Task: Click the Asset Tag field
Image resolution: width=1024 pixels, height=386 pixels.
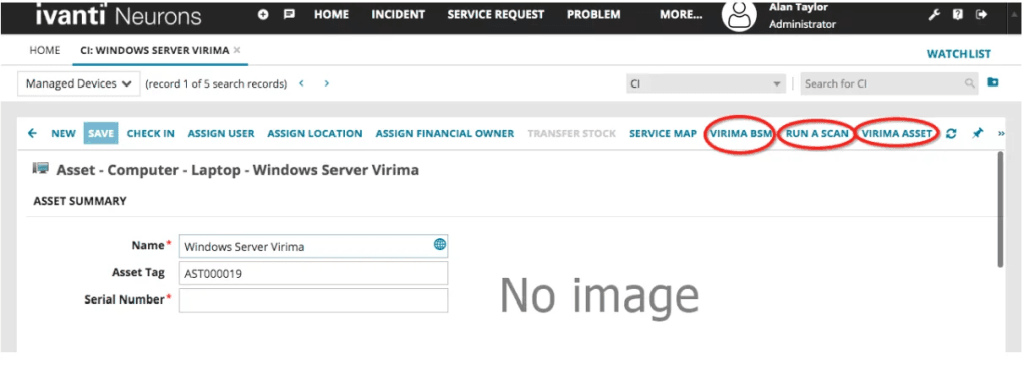Action: pyautogui.click(x=313, y=274)
